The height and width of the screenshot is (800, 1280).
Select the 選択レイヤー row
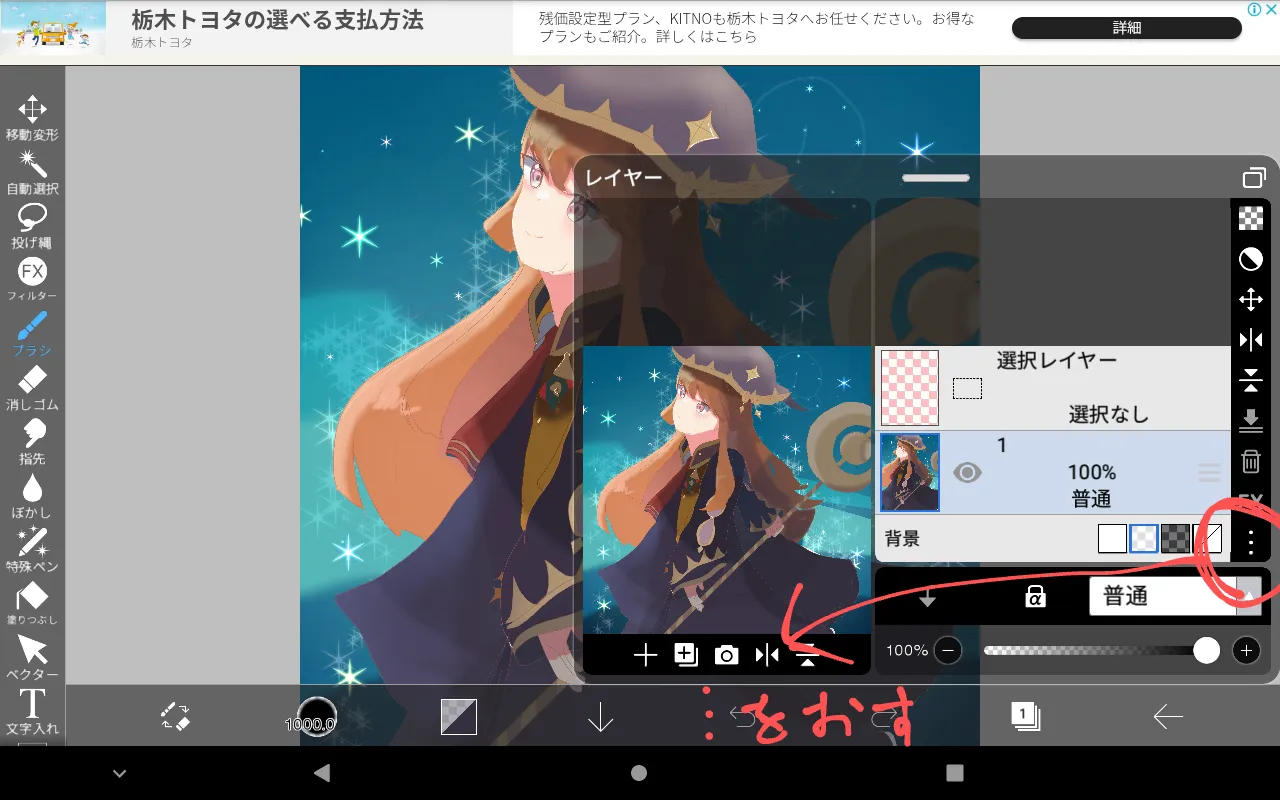(1054, 388)
